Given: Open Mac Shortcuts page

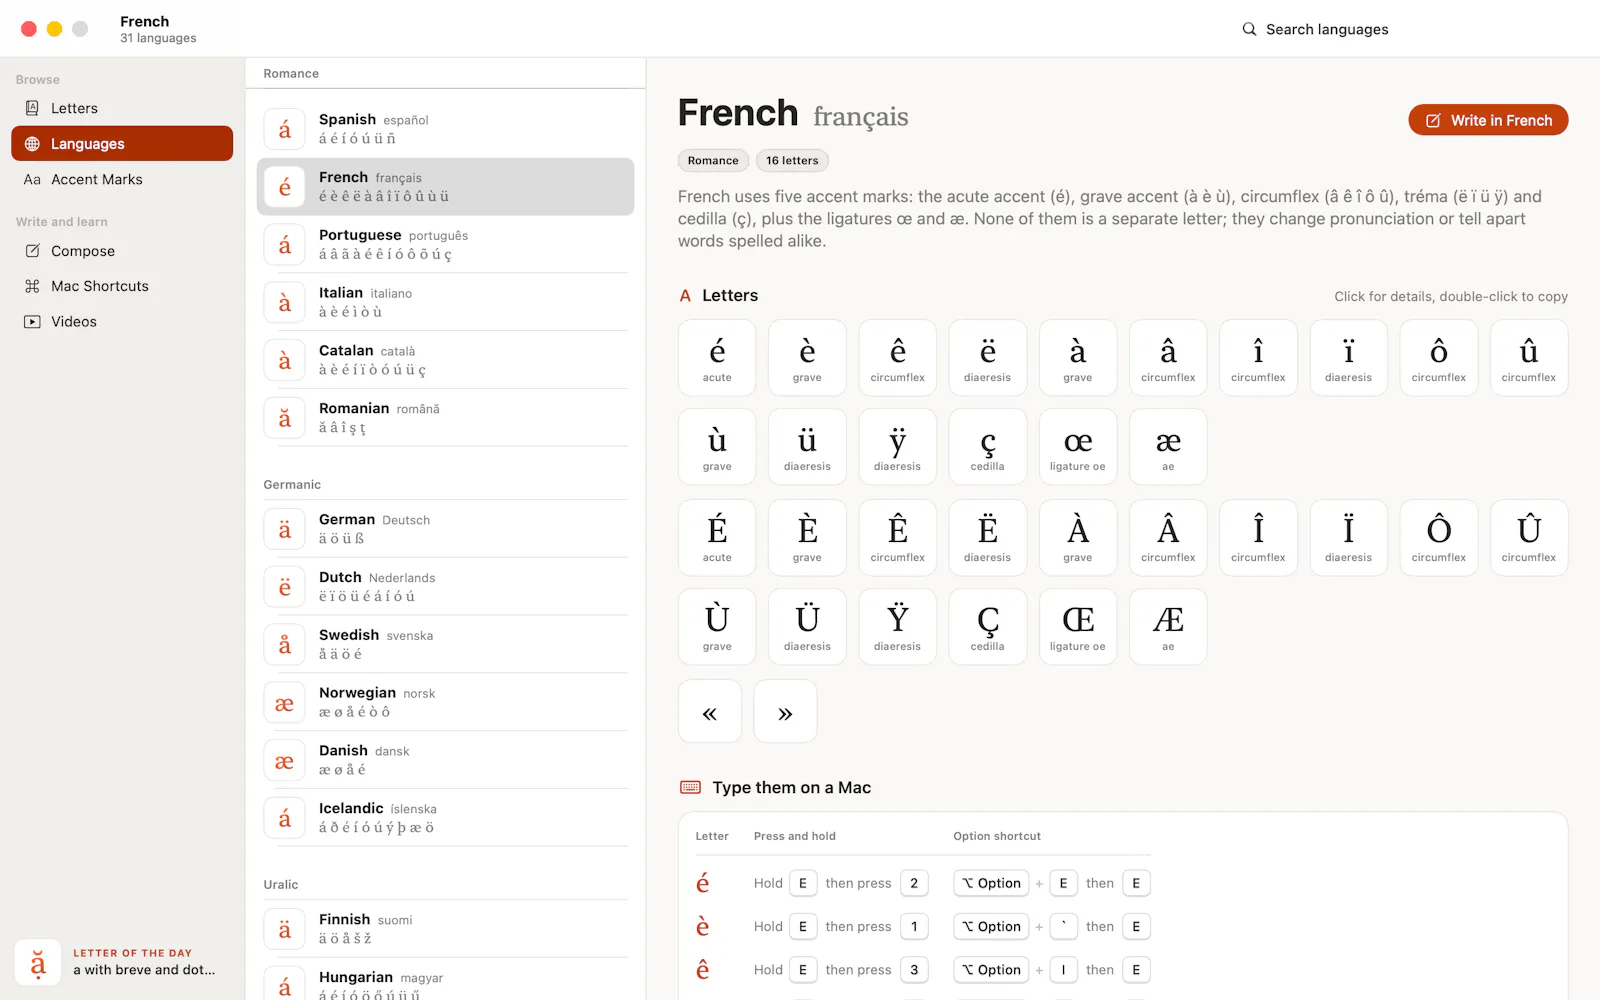Looking at the screenshot, I should (x=122, y=286).
